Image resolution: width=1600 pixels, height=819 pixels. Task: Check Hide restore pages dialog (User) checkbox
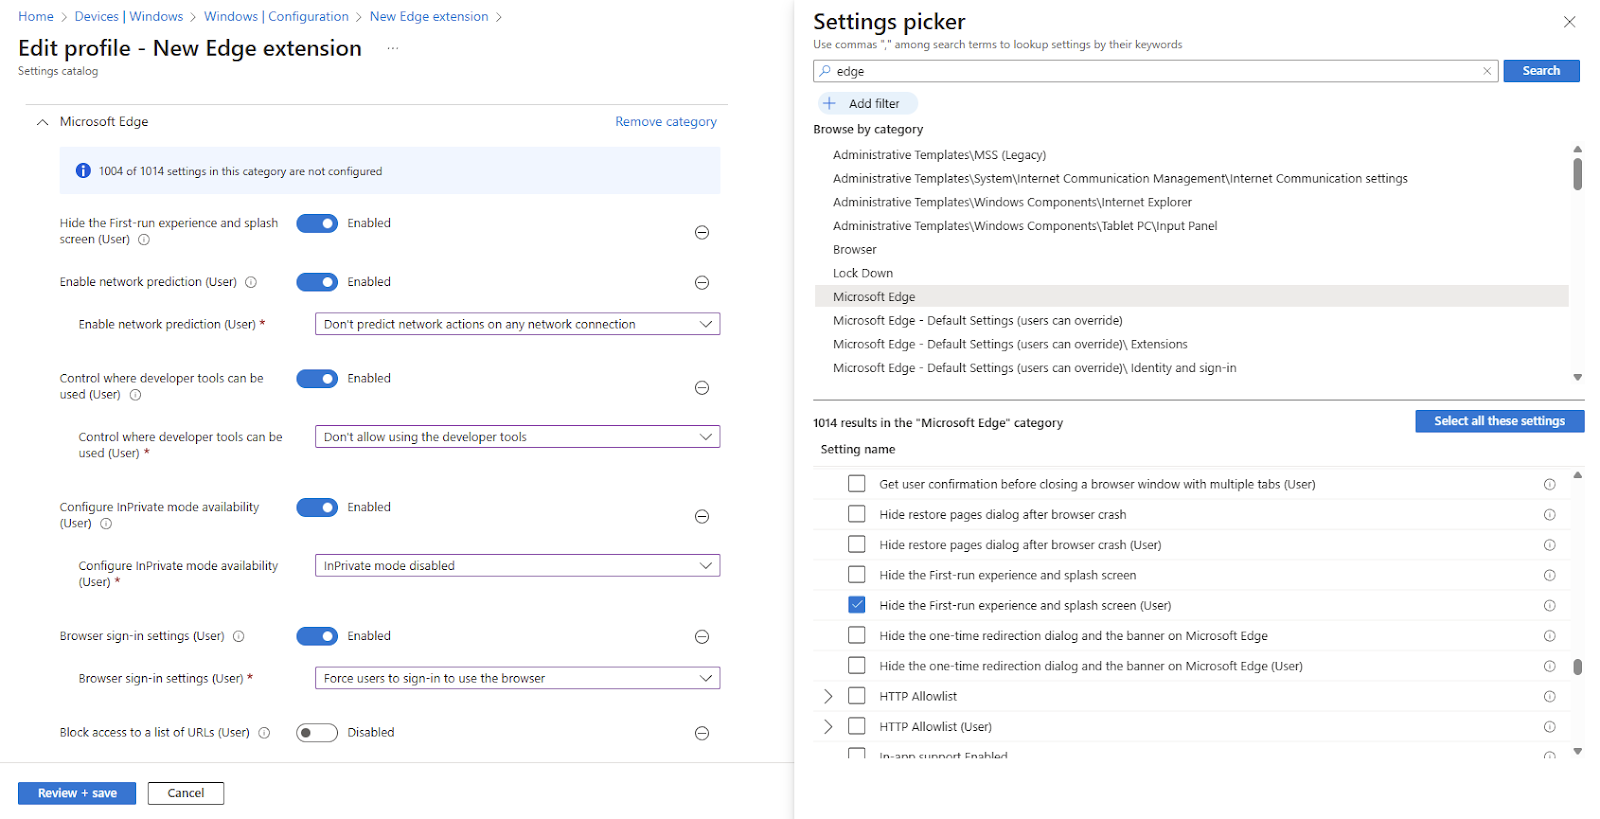click(857, 545)
